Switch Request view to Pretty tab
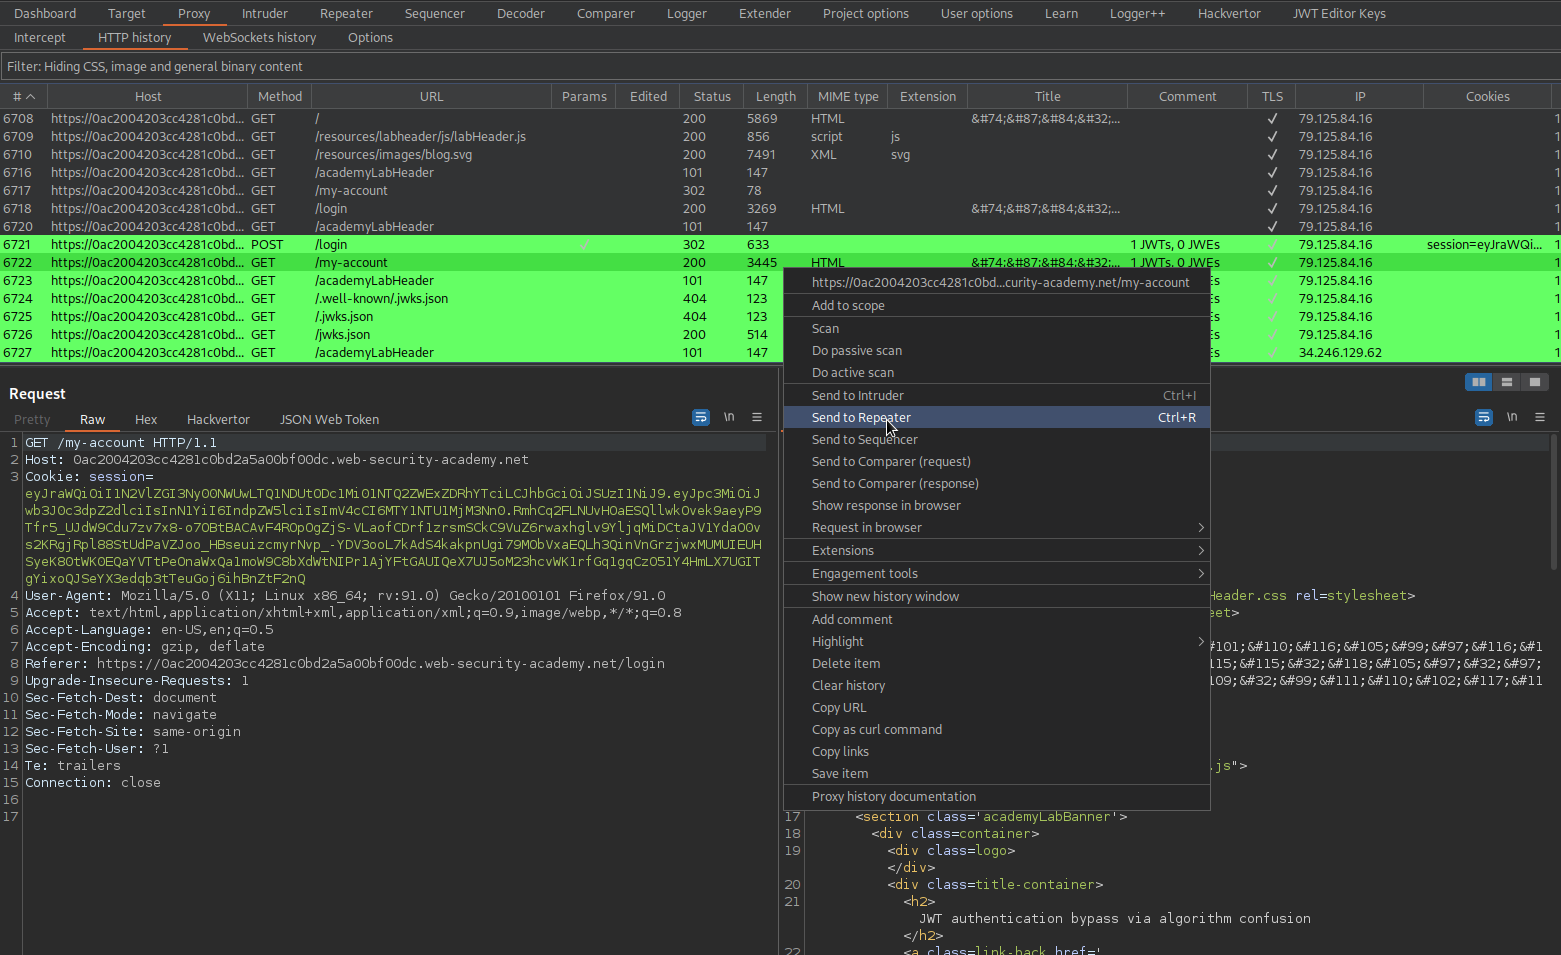Image resolution: width=1561 pixels, height=955 pixels. [32, 420]
